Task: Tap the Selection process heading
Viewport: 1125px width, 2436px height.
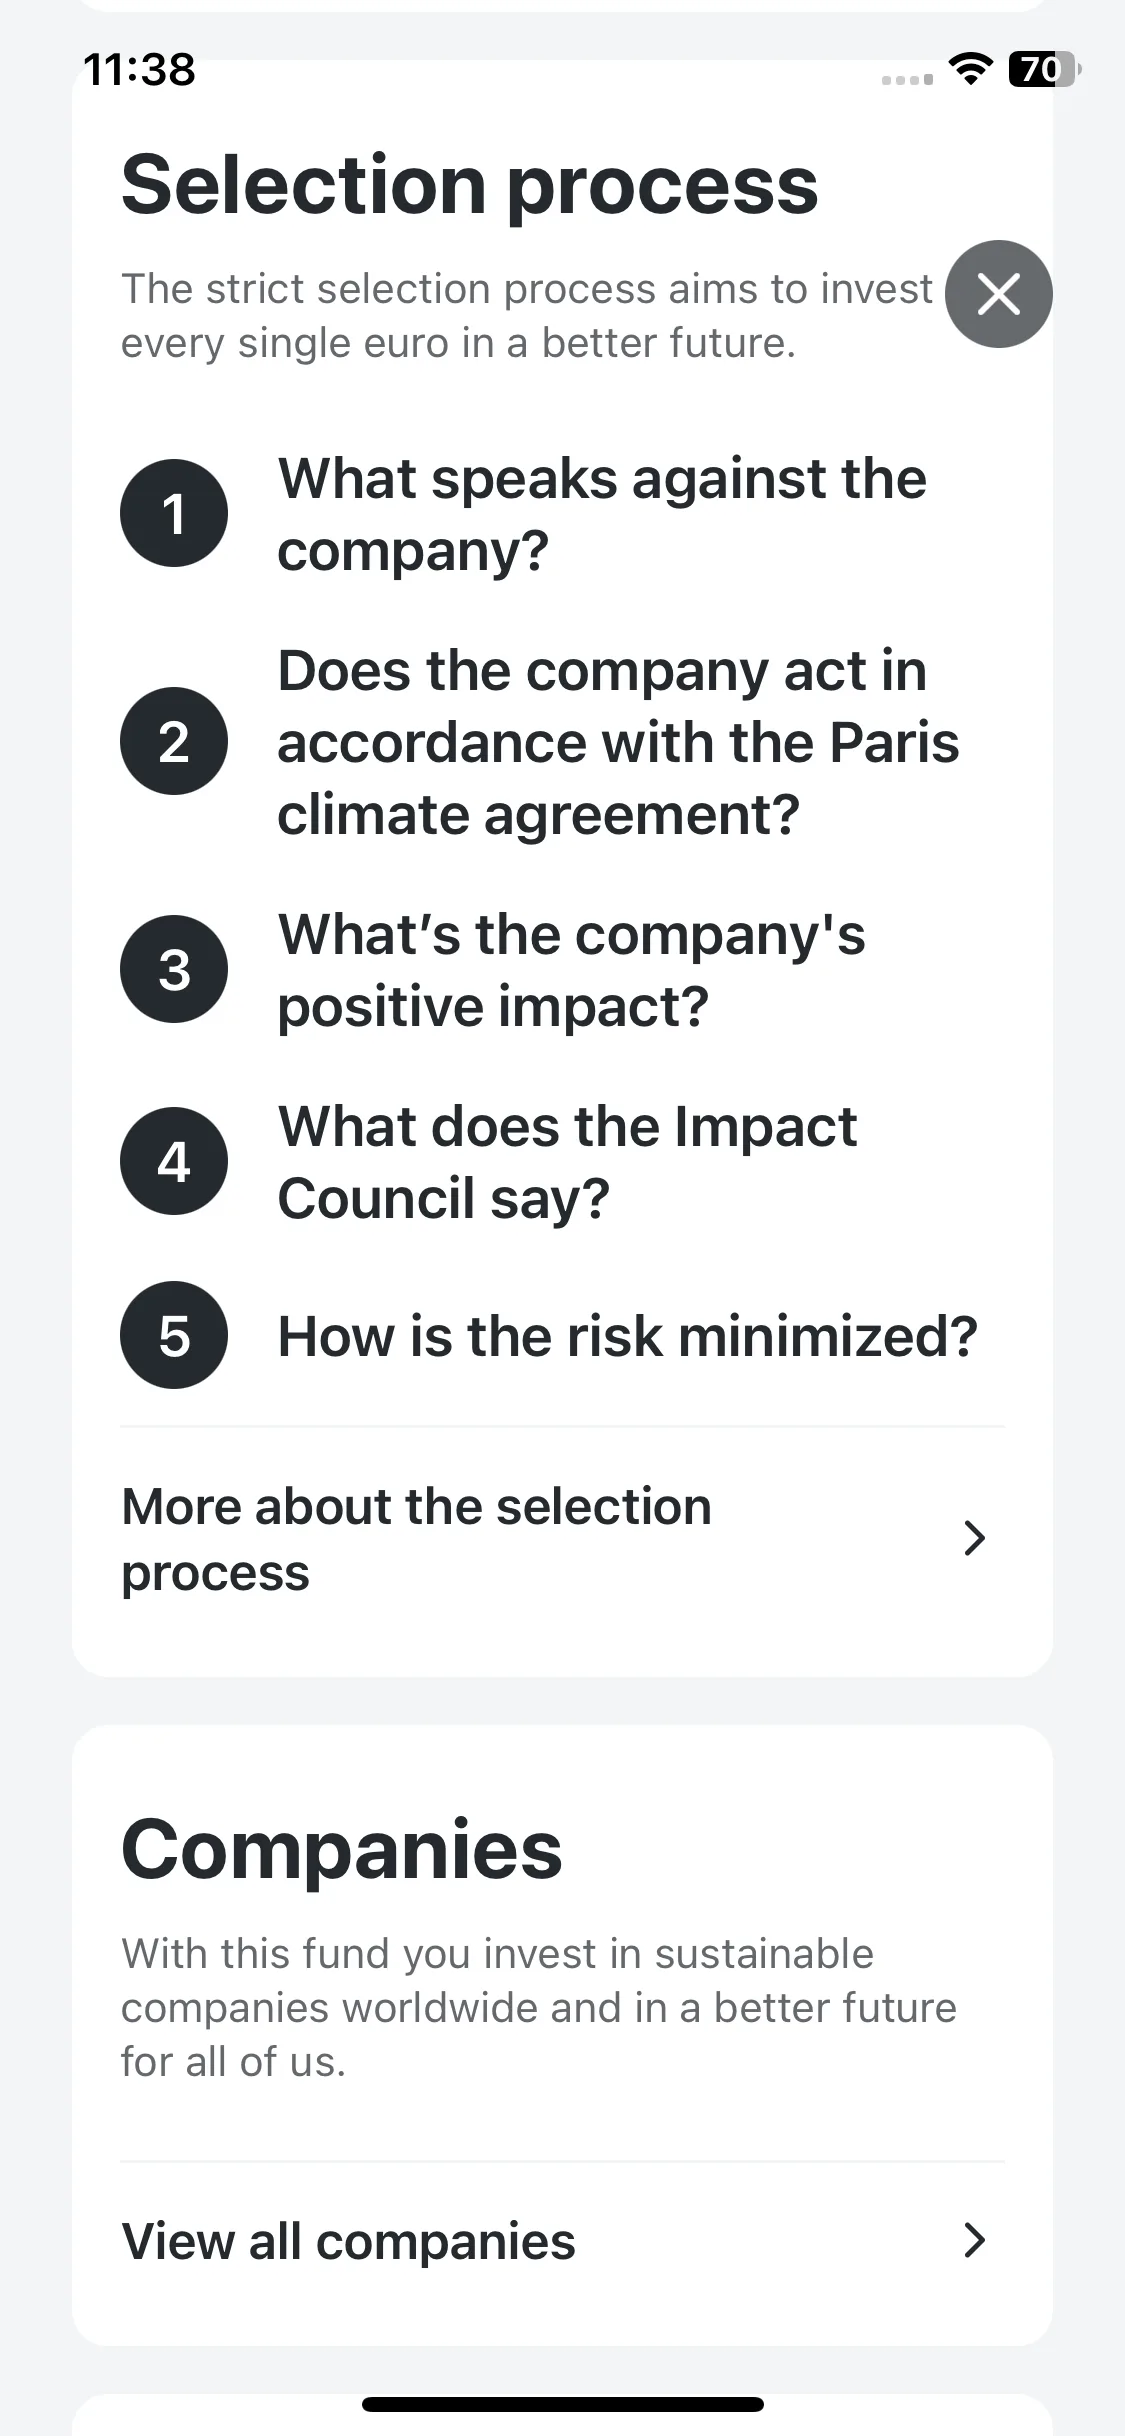Action: click(470, 185)
